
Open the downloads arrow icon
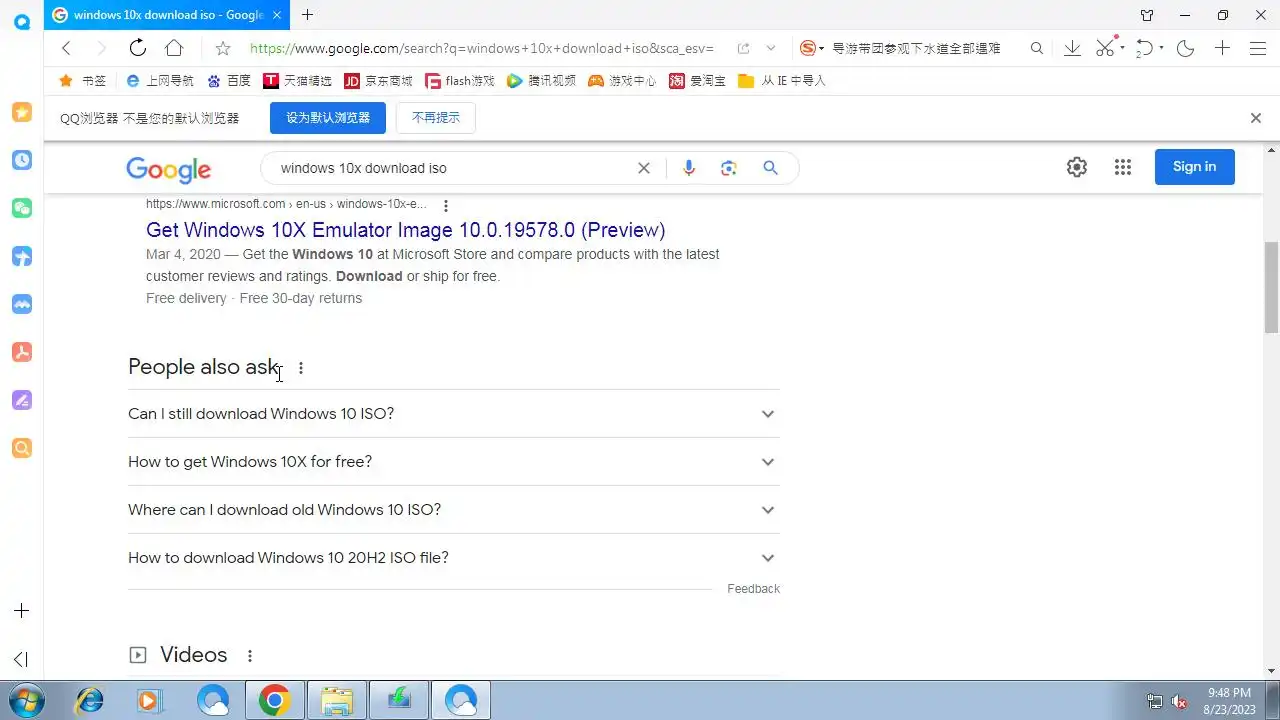1072,48
